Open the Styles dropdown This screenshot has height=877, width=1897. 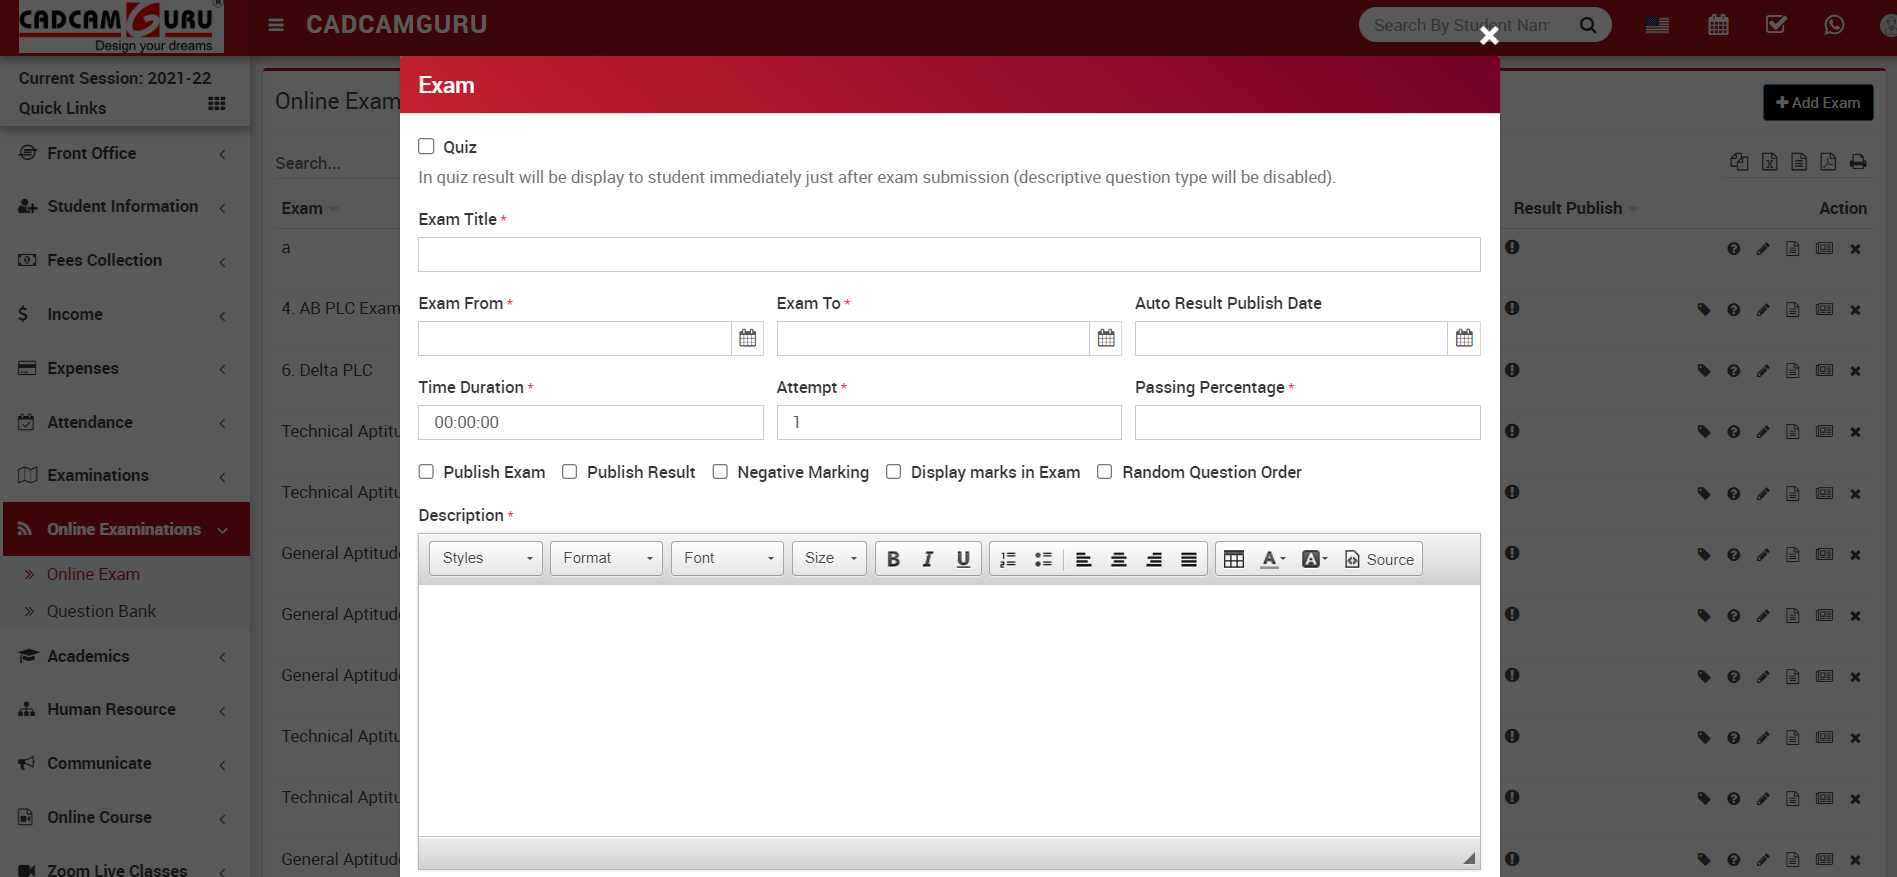pyautogui.click(x=486, y=558)
